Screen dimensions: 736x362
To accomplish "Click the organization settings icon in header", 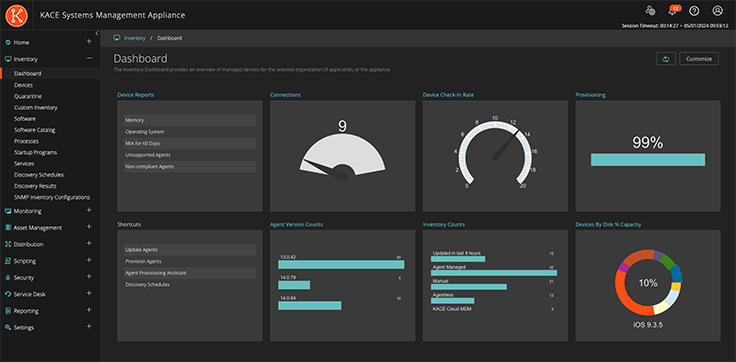I will click(x=650, y=11).
